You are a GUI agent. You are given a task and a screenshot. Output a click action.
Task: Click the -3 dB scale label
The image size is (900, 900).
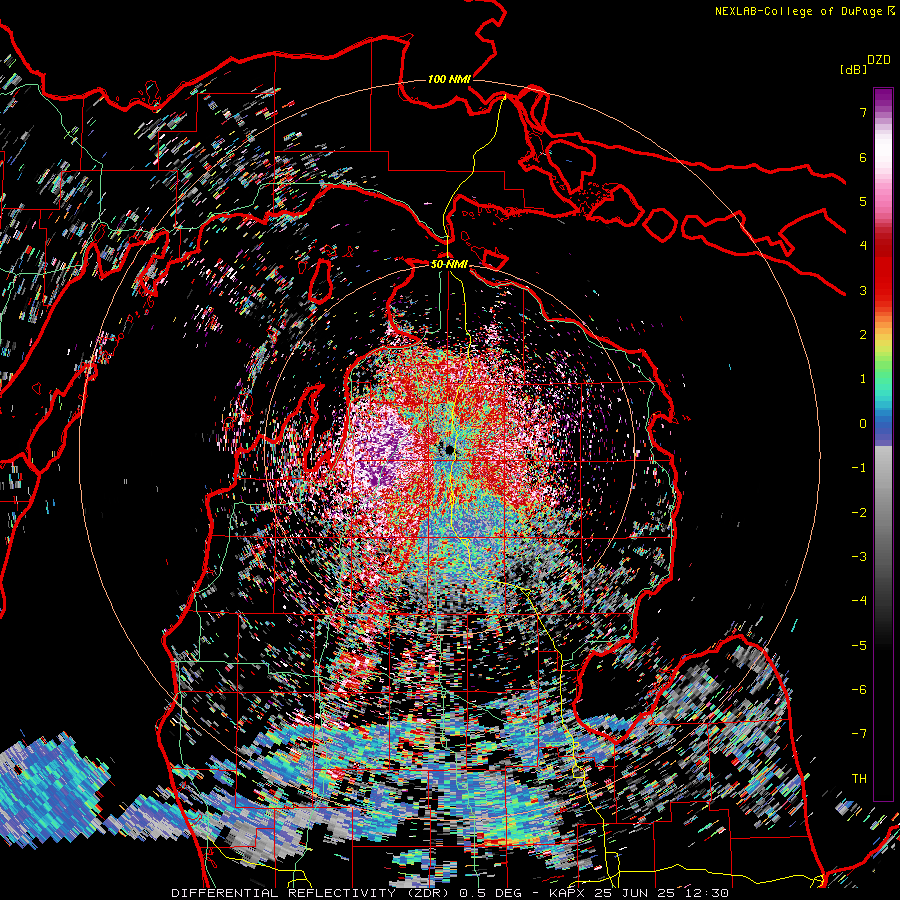point(859,557)
